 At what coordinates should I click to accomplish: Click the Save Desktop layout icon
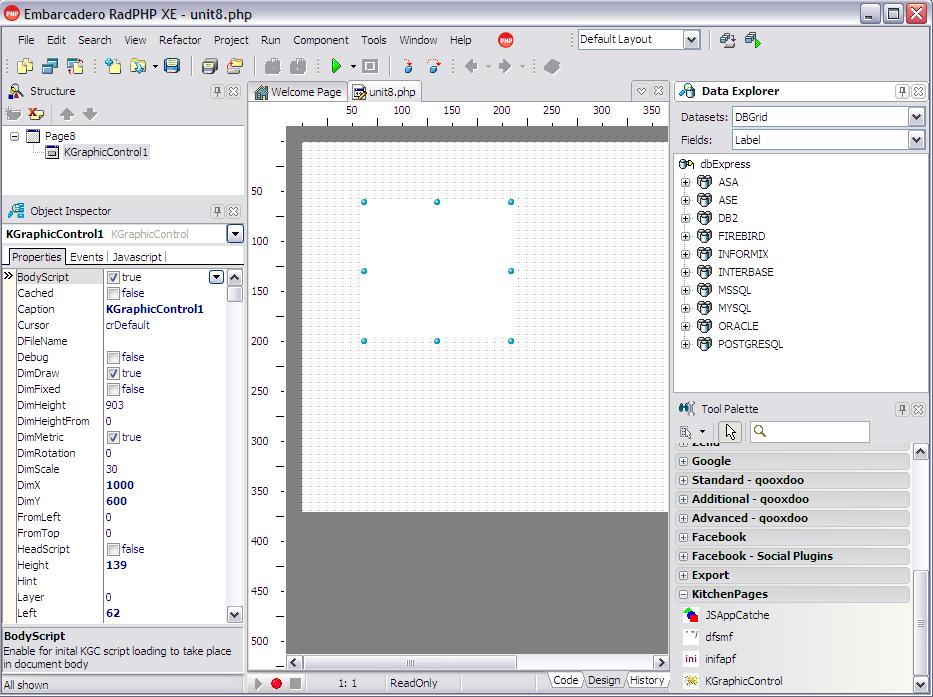point(727,40)
